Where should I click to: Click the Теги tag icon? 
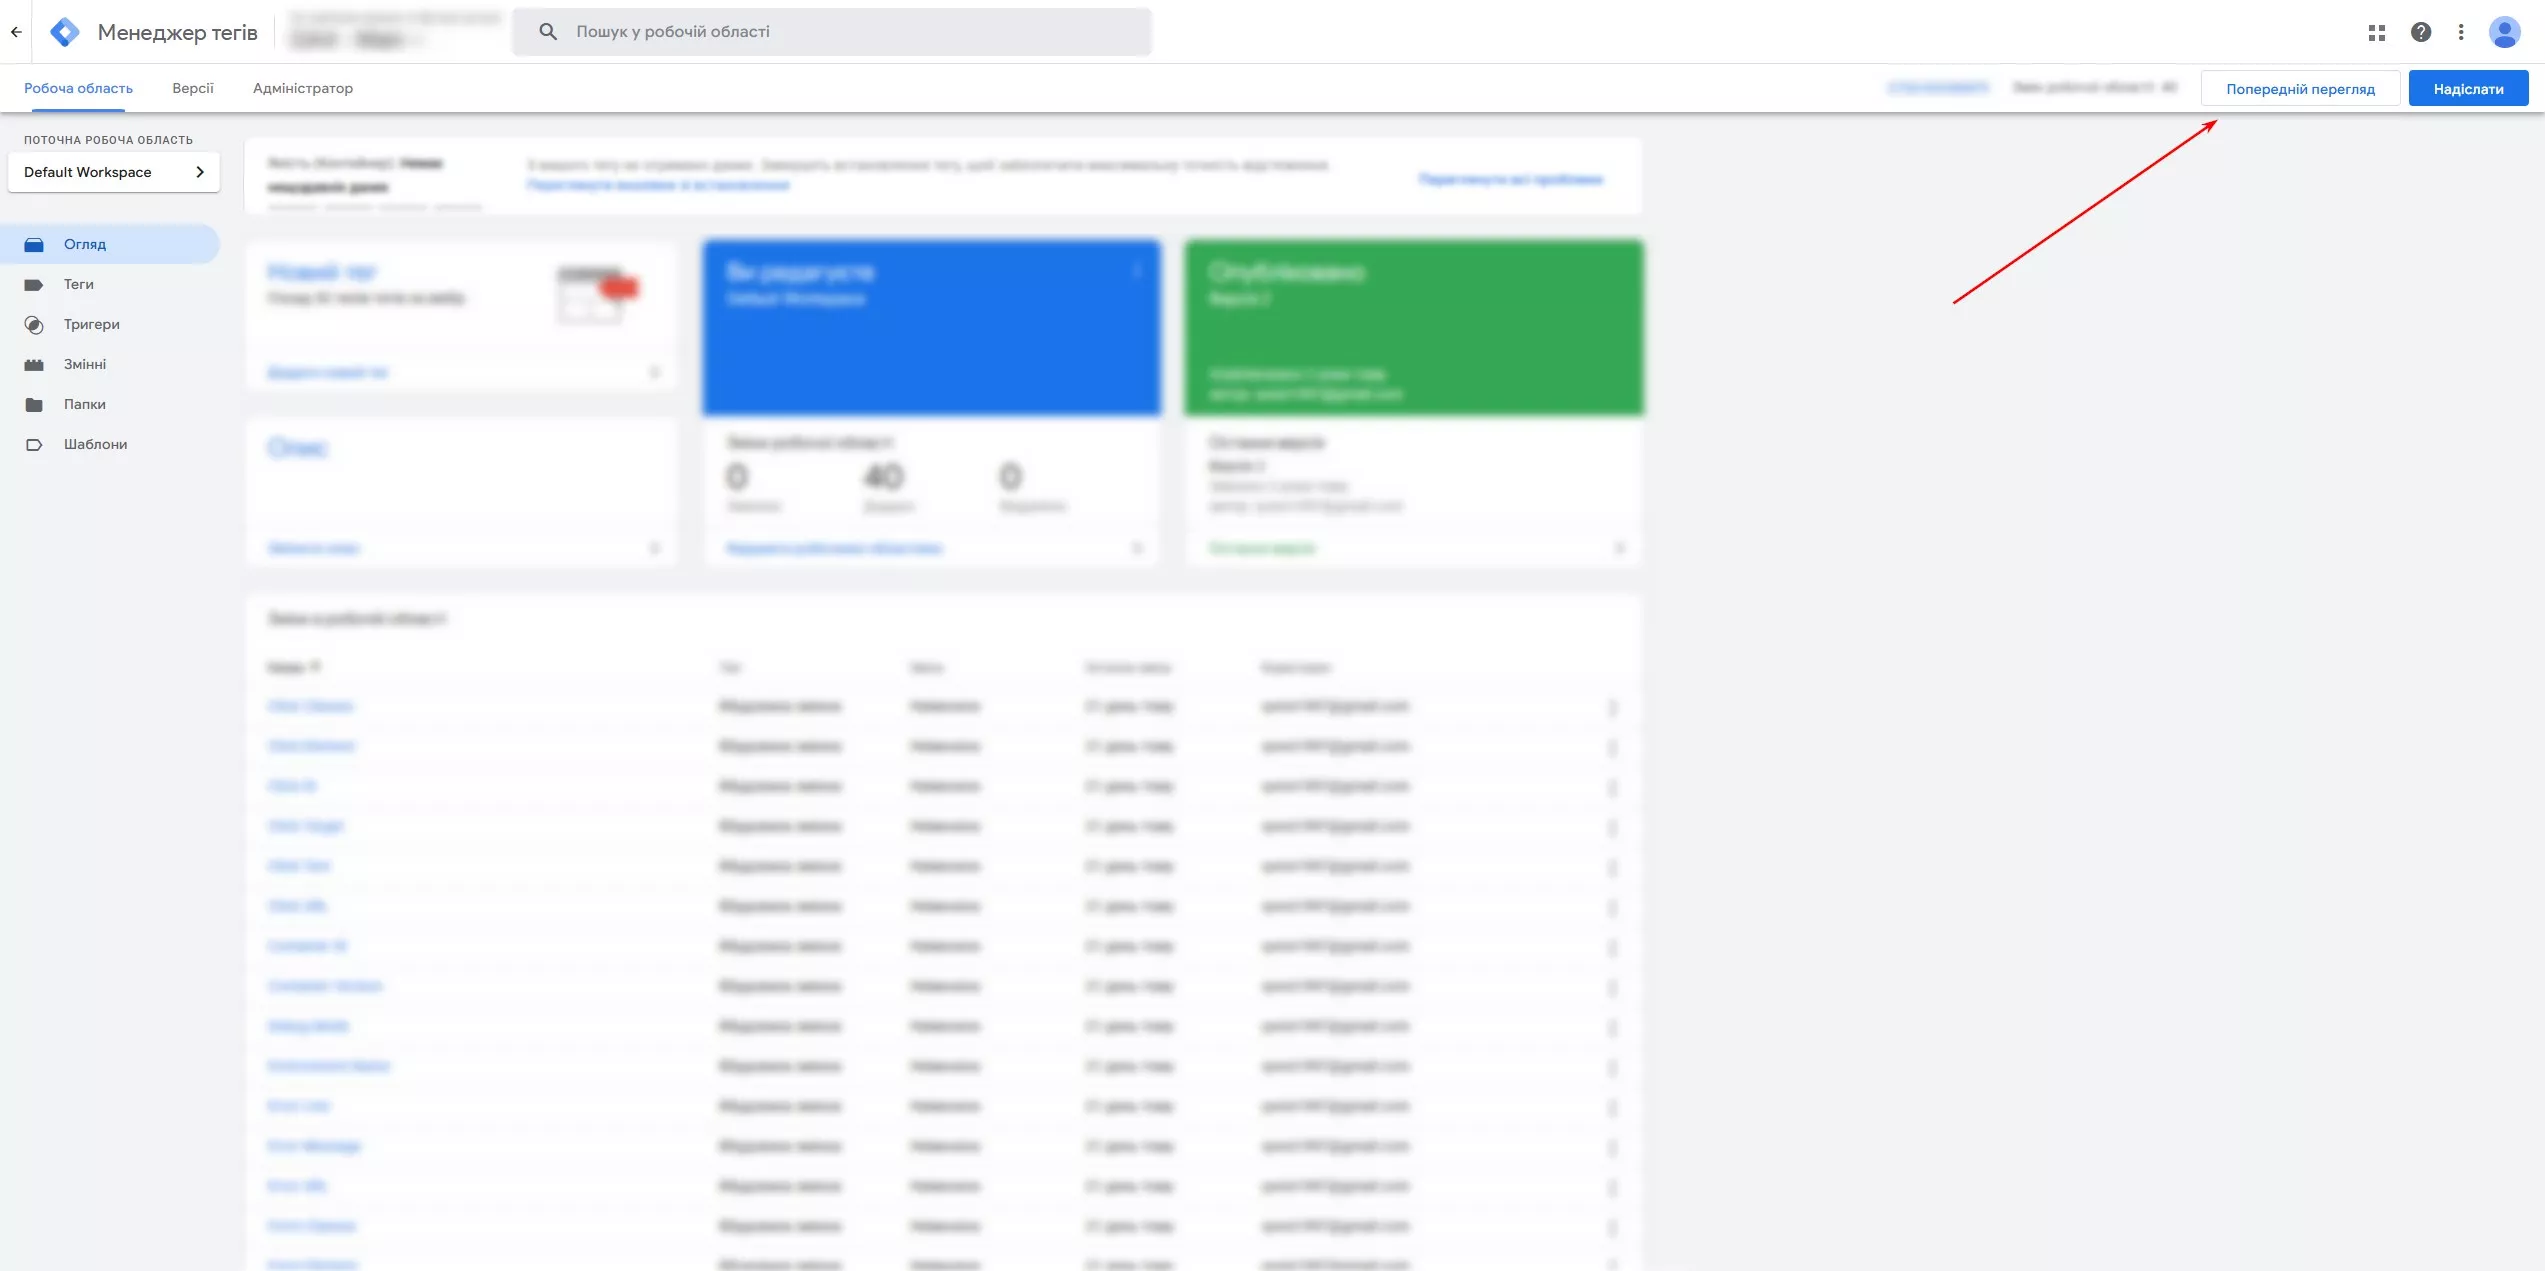click(34, 284)
